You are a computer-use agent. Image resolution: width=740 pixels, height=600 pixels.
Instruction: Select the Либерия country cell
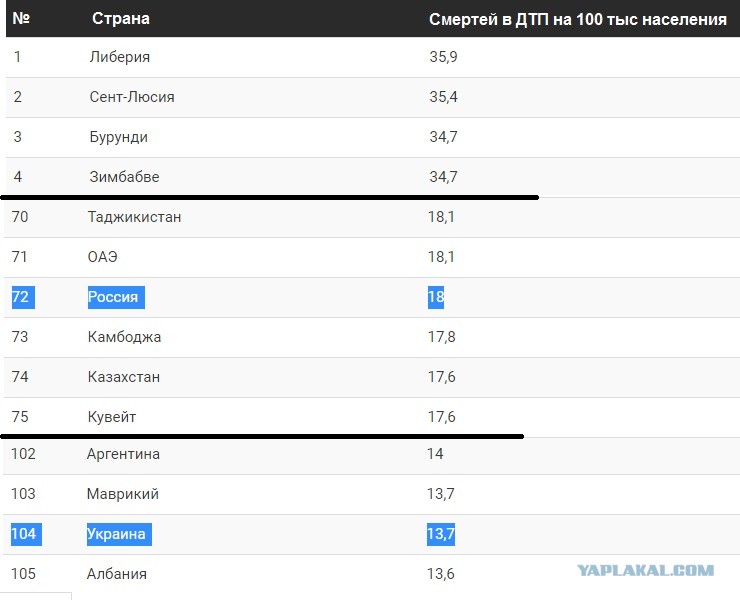(x=120, y=57)
